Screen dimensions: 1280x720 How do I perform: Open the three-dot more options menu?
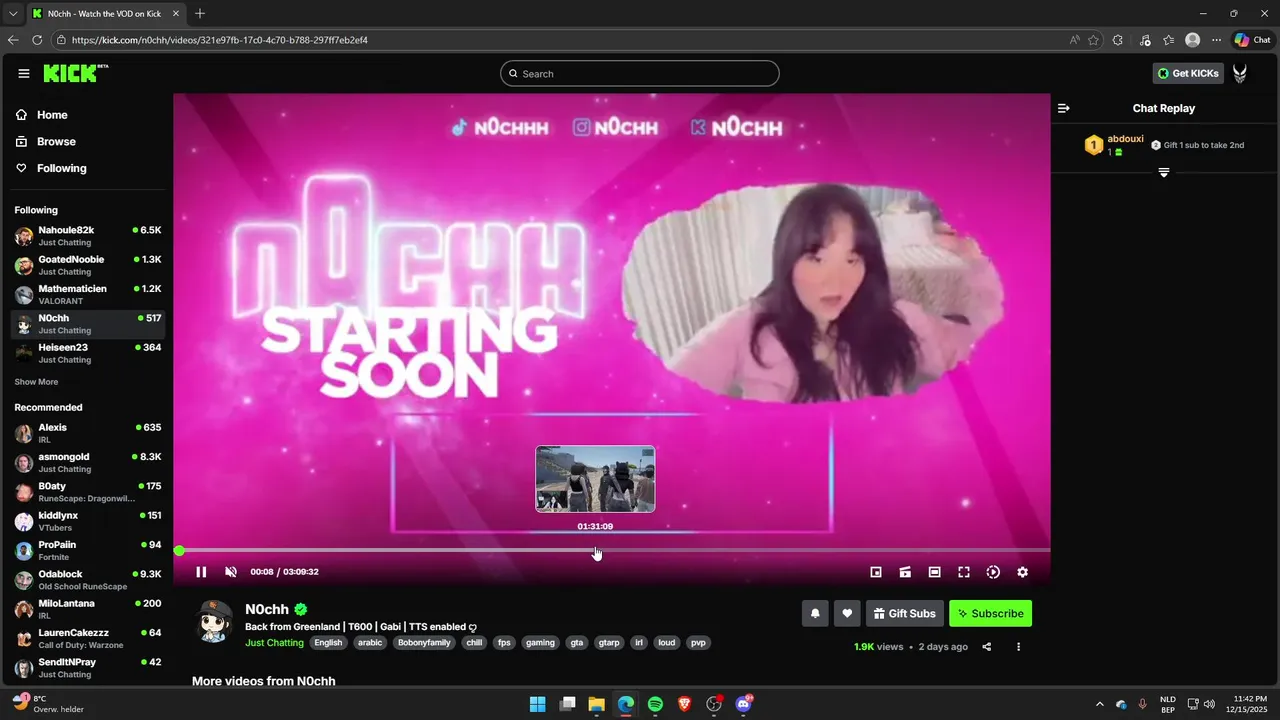click(x=1019, y=647)
